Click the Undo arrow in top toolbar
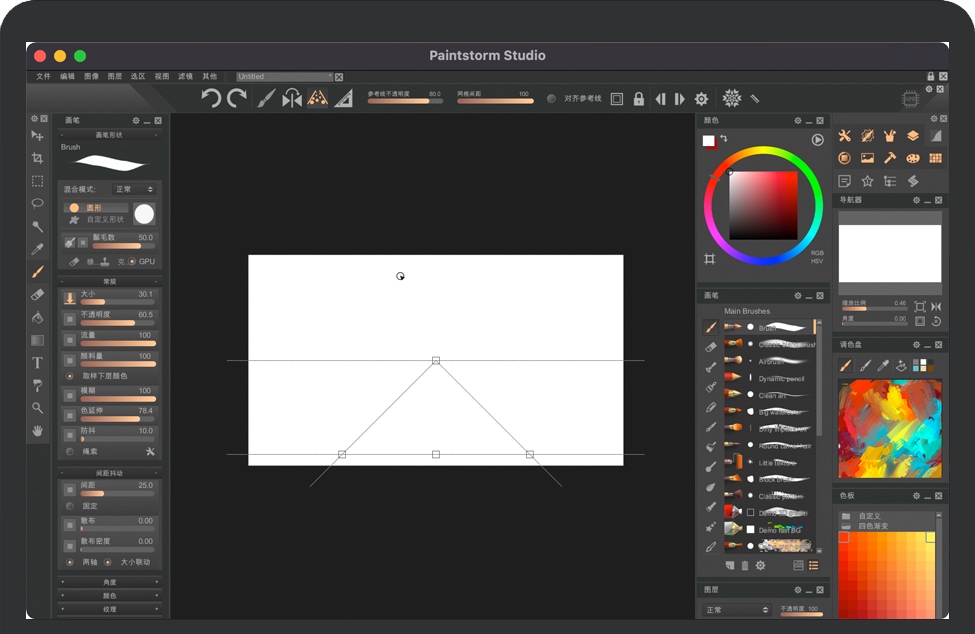The height and width of the screenshot is (634, 975). tap(210, 98)
